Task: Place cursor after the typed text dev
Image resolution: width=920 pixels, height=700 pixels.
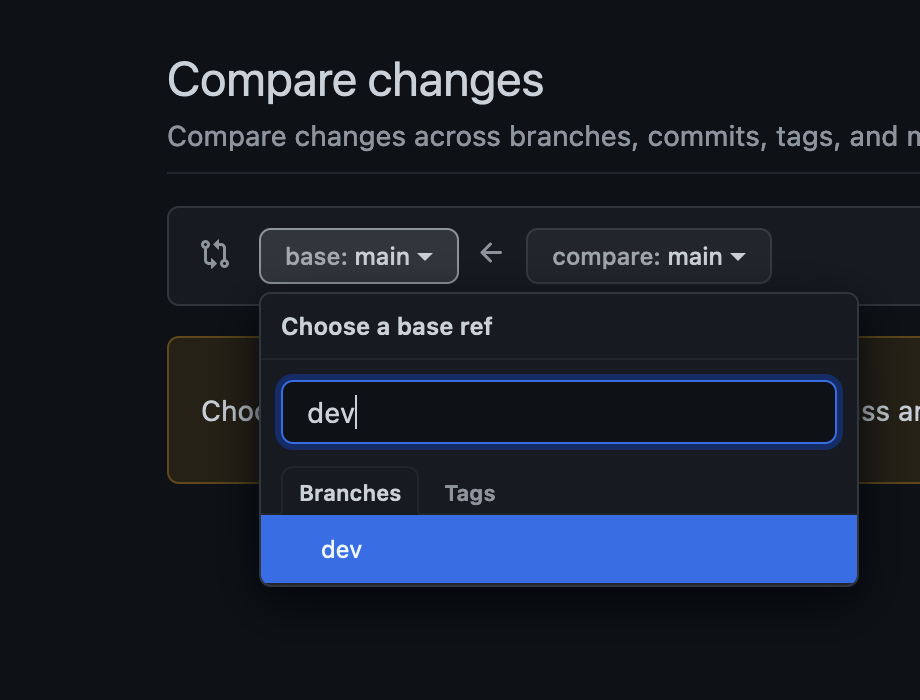Action: pos(357,411)
